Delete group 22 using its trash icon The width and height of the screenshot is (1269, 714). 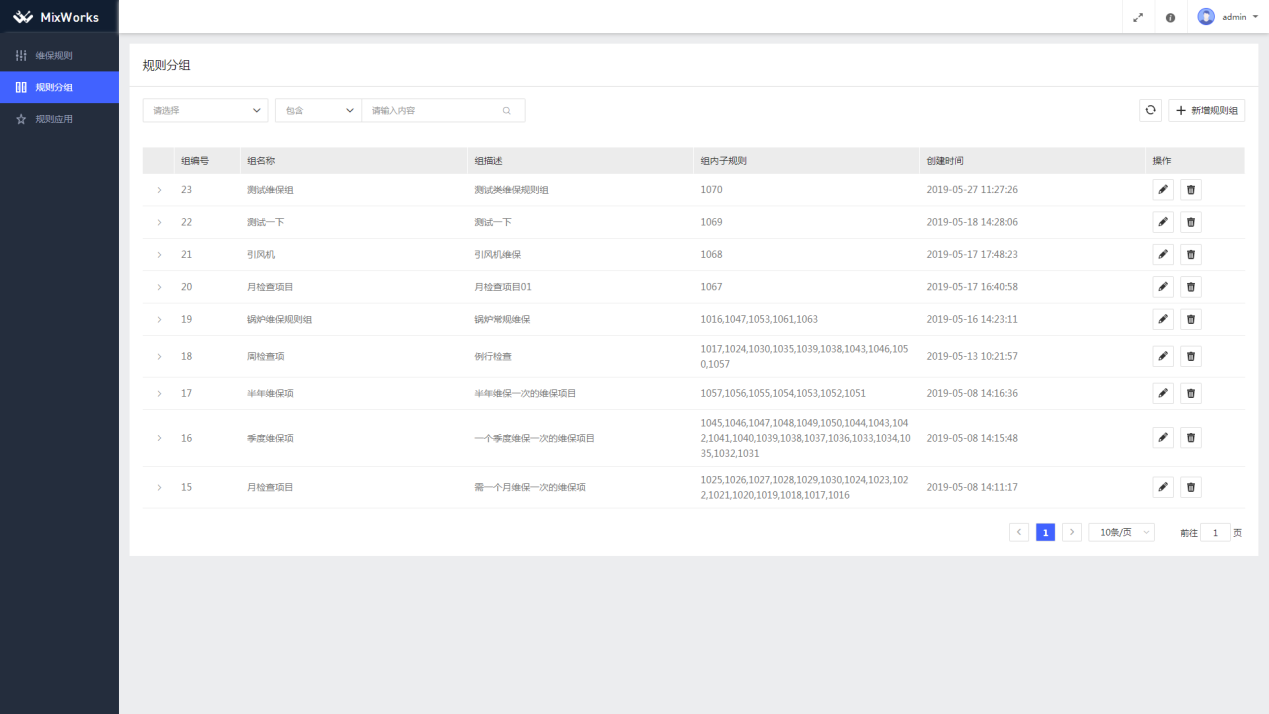tap(1190, 222)
